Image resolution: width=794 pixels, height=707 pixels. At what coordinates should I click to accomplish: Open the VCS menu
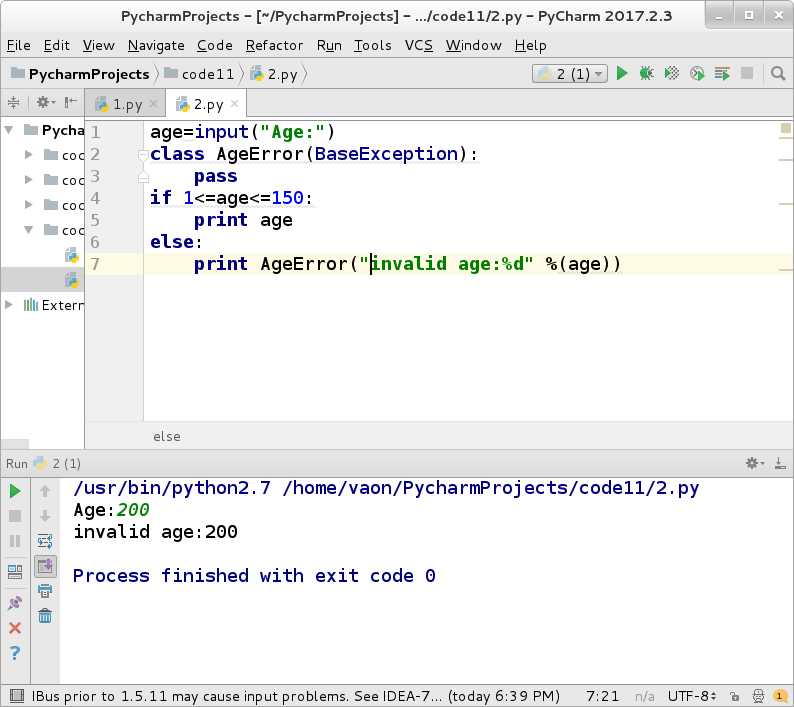coord(419,46)
